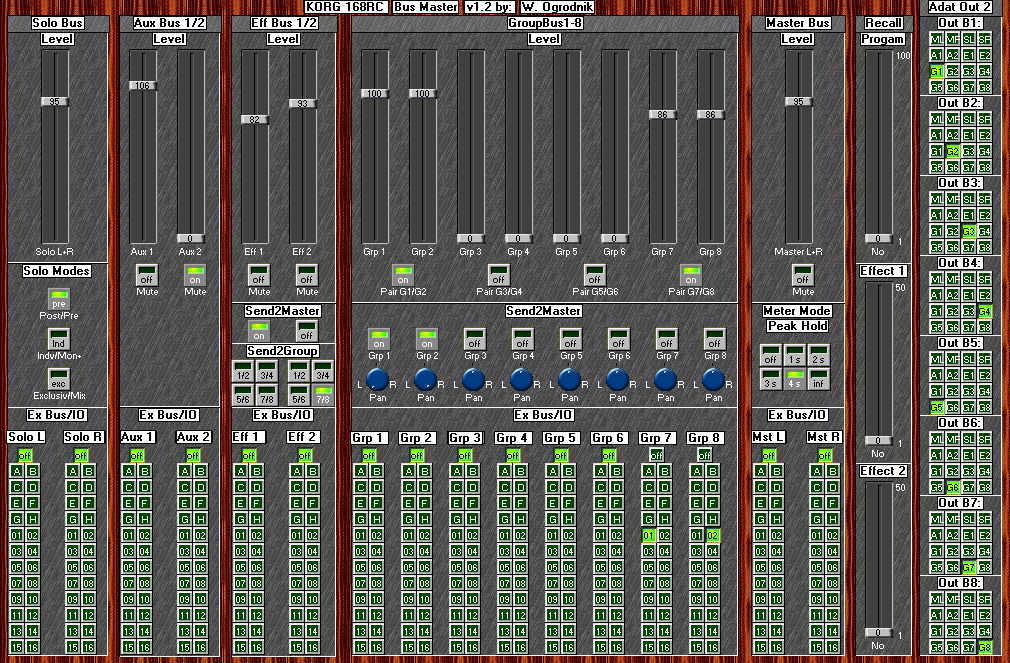
Task: Select input H for Grp 1
Action: pyautogui.click(x=376, y=519)
